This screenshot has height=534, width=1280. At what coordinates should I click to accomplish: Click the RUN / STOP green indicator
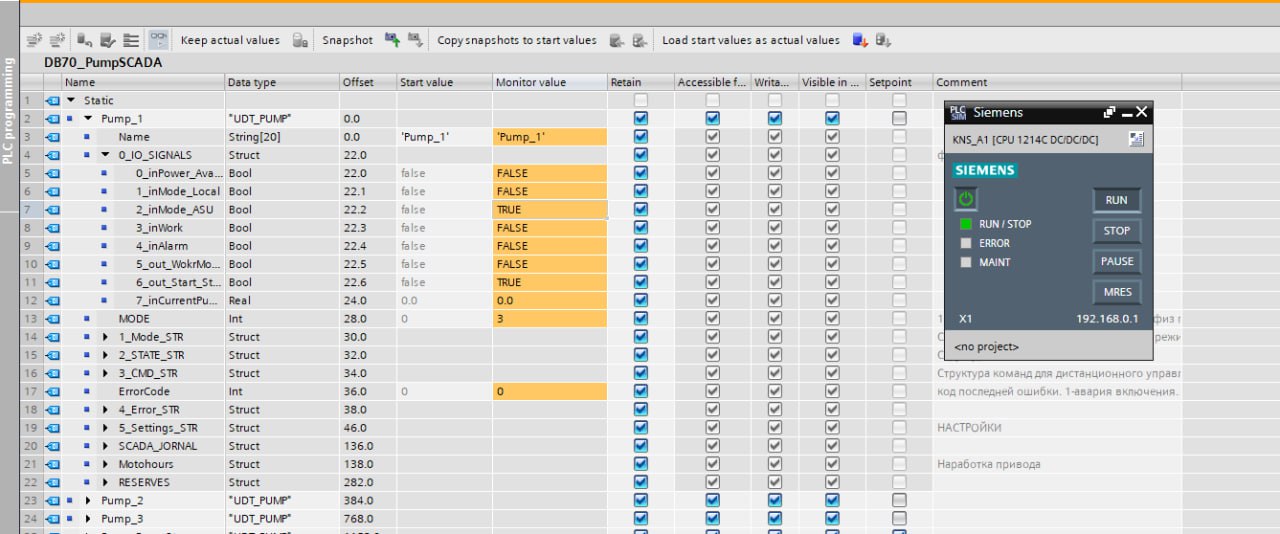(x=966, y=224)
